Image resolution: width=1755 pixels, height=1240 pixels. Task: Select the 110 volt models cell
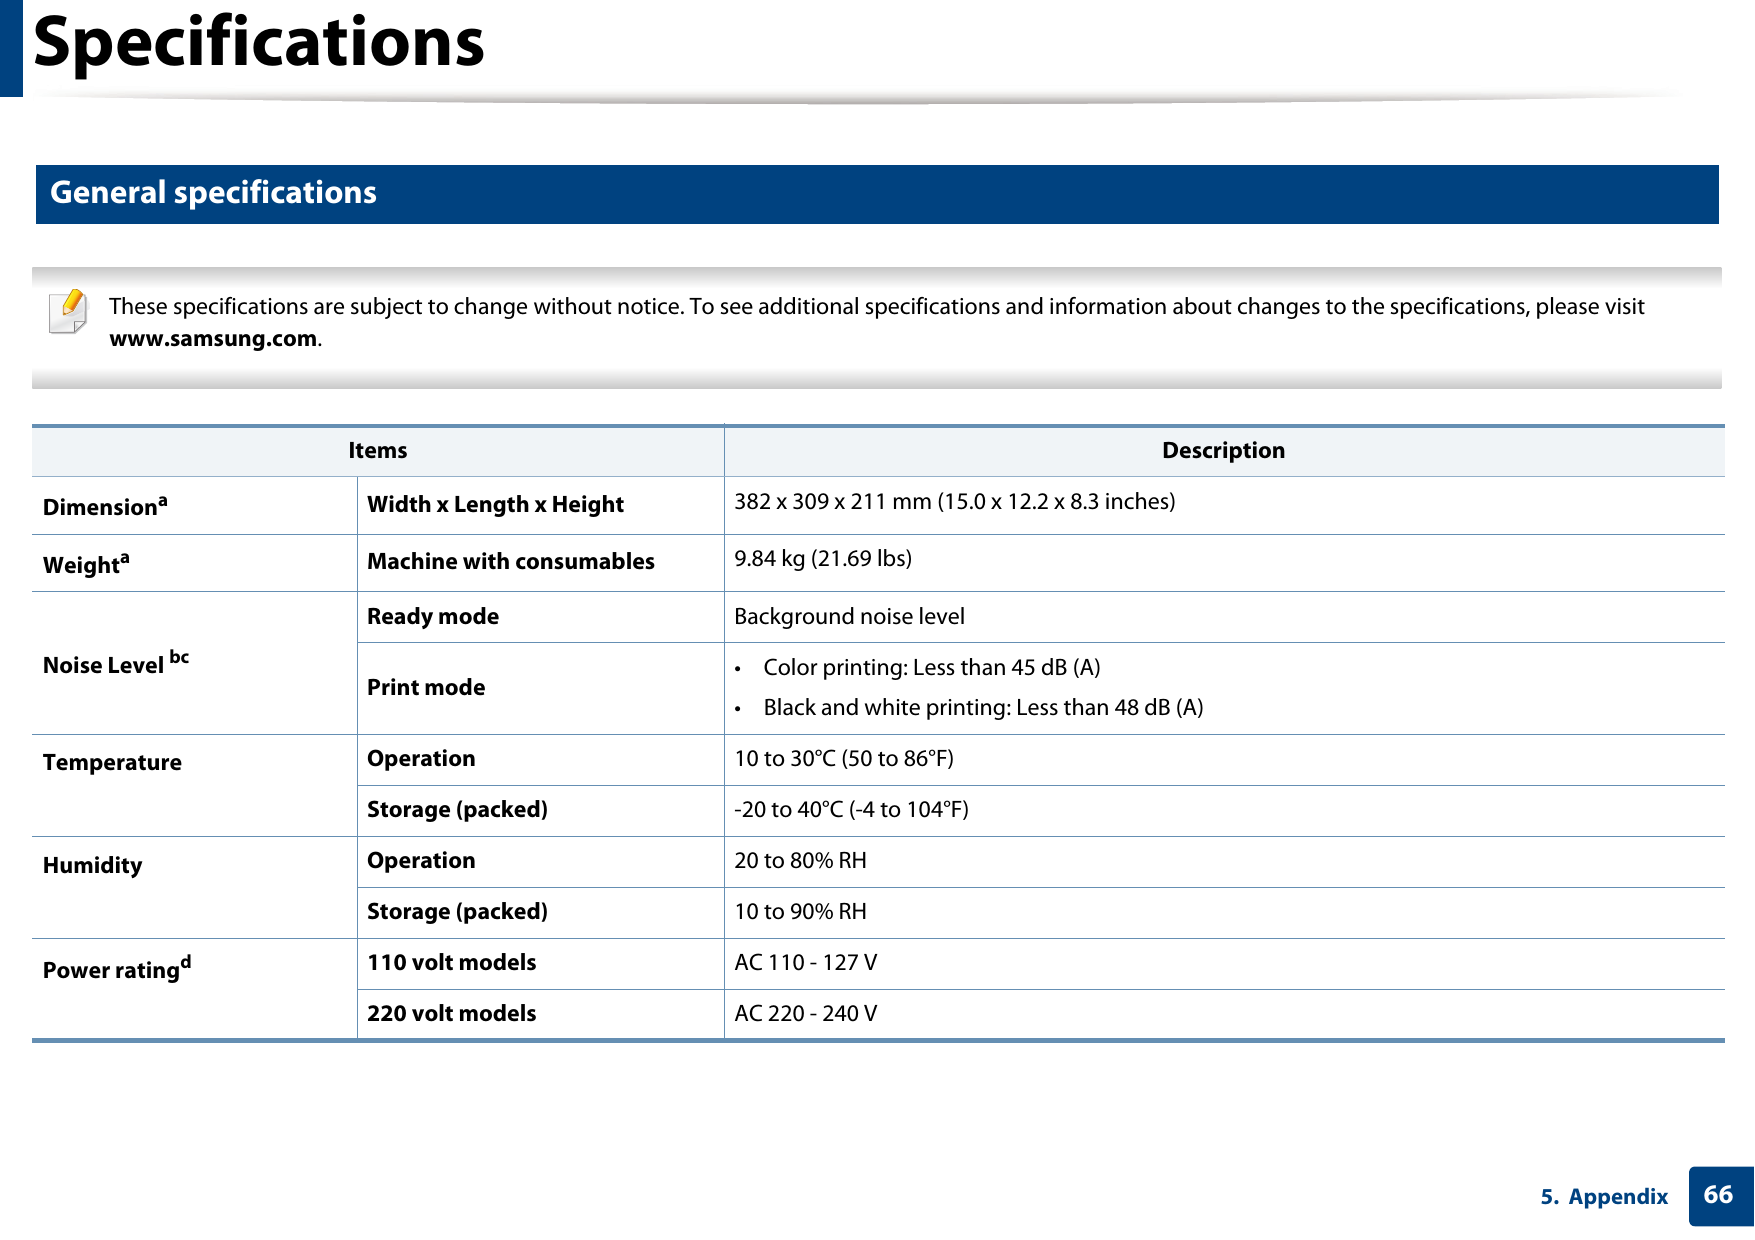(452, 962)
